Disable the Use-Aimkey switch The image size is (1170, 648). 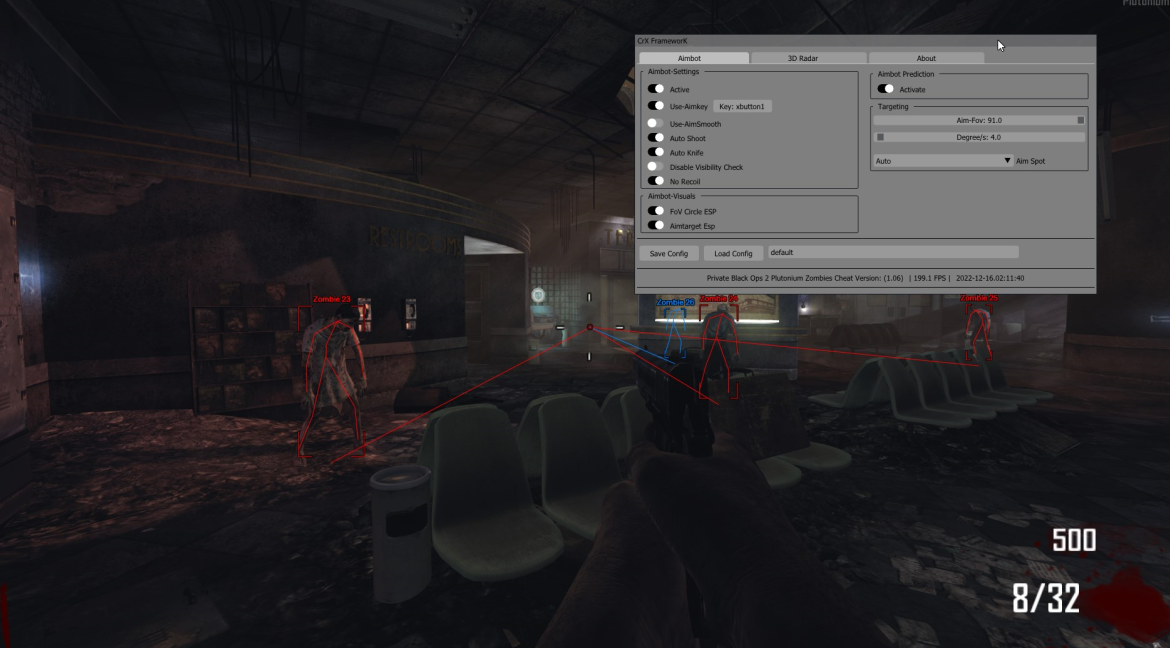656,106
